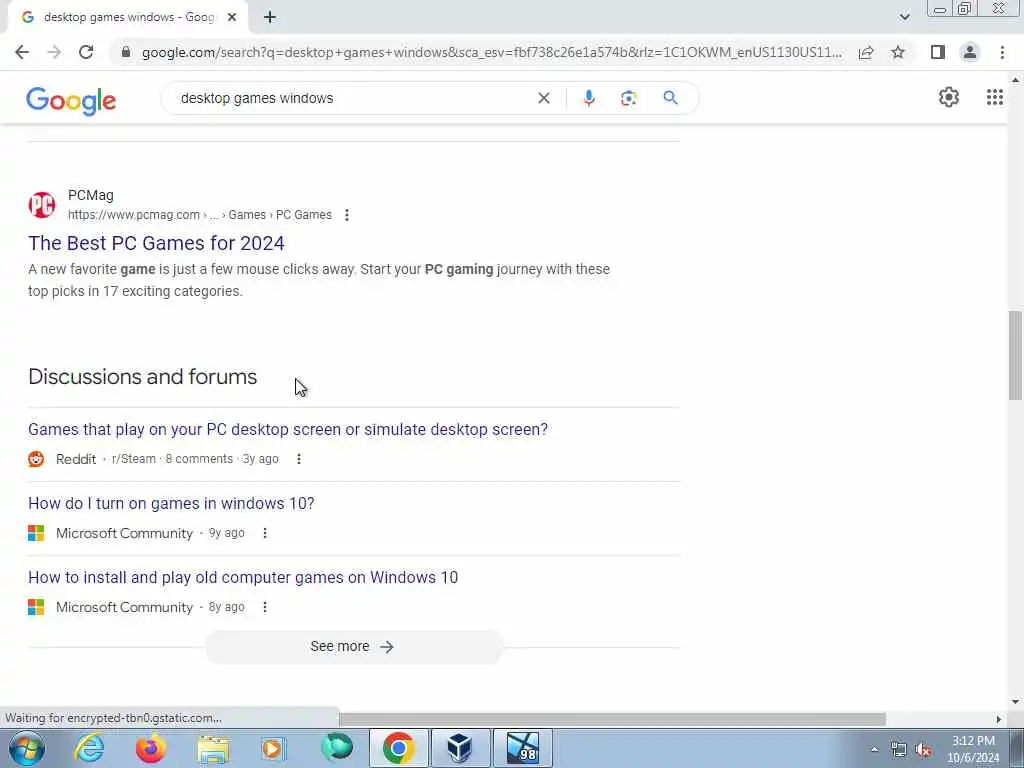Viewport: 1024px width, 768px height.
Task: Click the network tray icon
Action: [899, 750]
